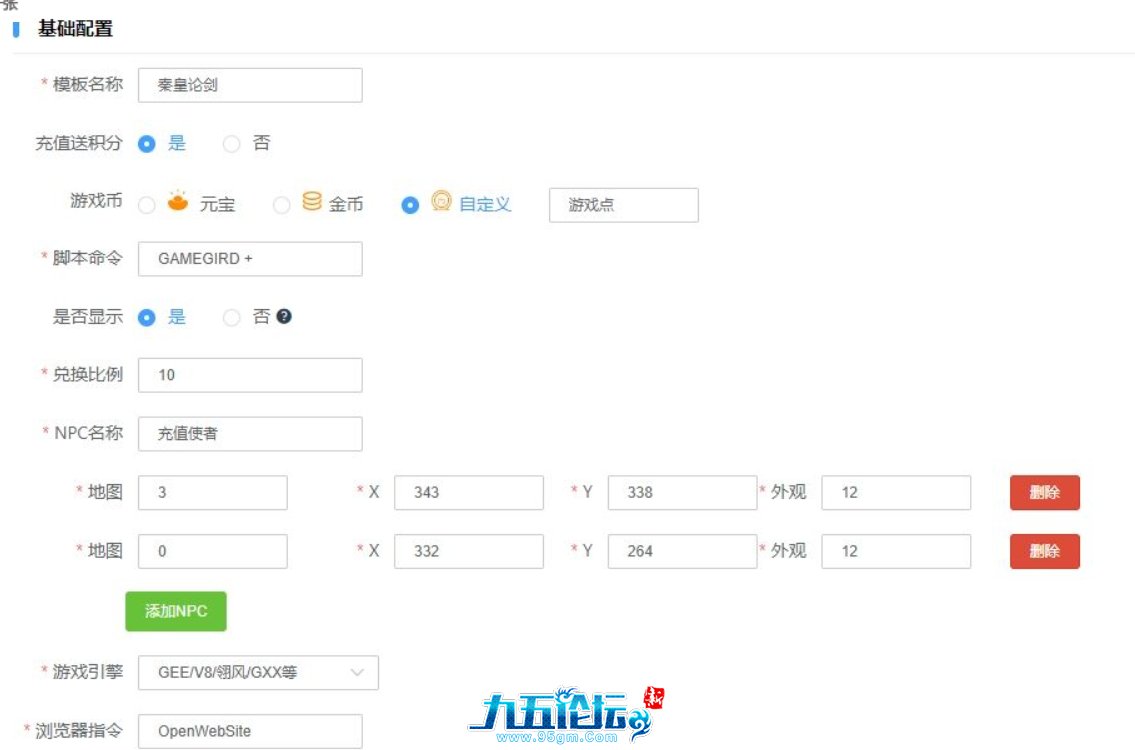Viewport: 1135px width, 750px height.
Task: Select 是 for 是否显示
Action: pos(147,317)
